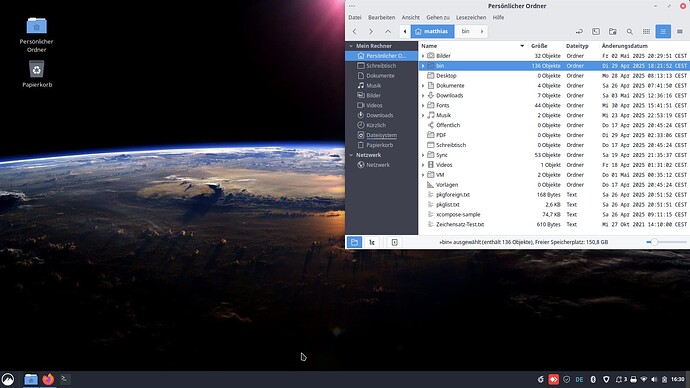Expand the Dokumente folder row
Viewport: 690px width, 388px height.
[423, 86]
